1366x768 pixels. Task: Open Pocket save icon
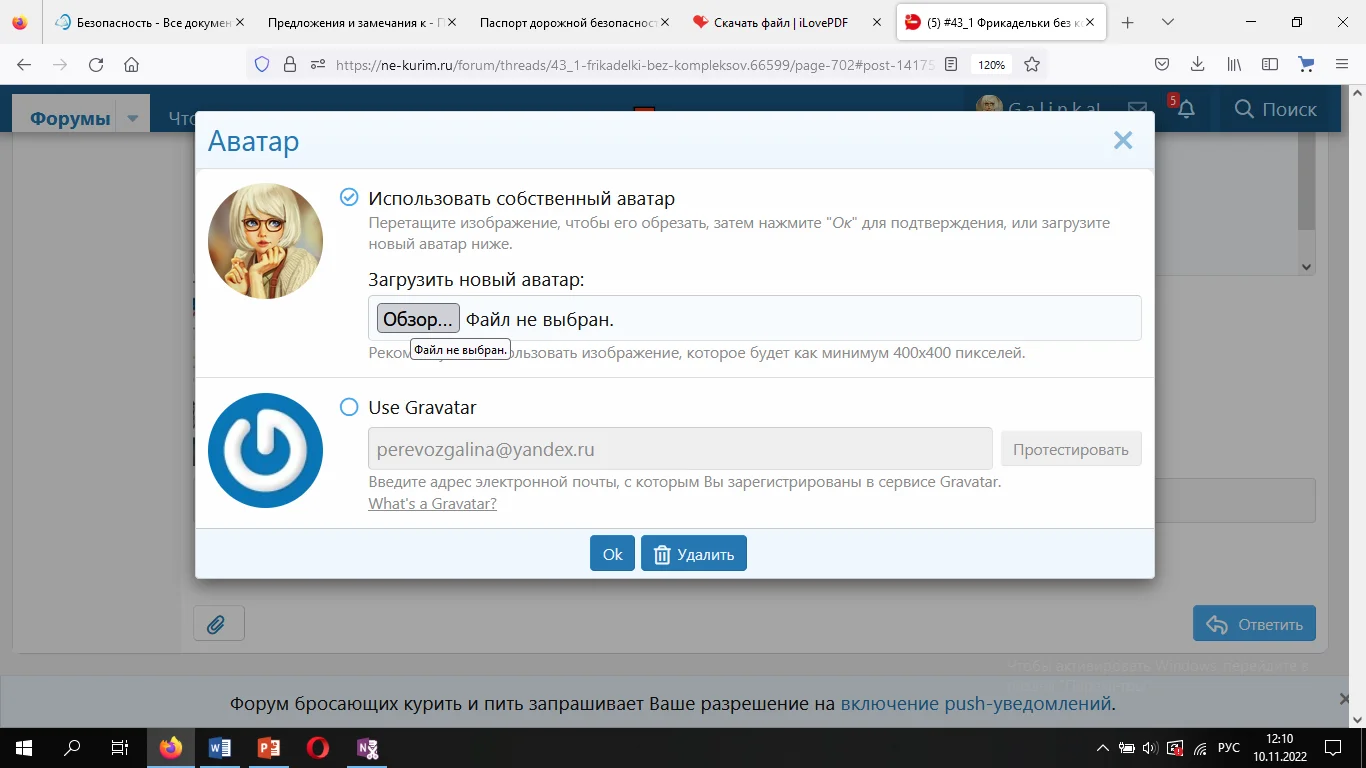pyautogui.click(x=1162, y=64)
